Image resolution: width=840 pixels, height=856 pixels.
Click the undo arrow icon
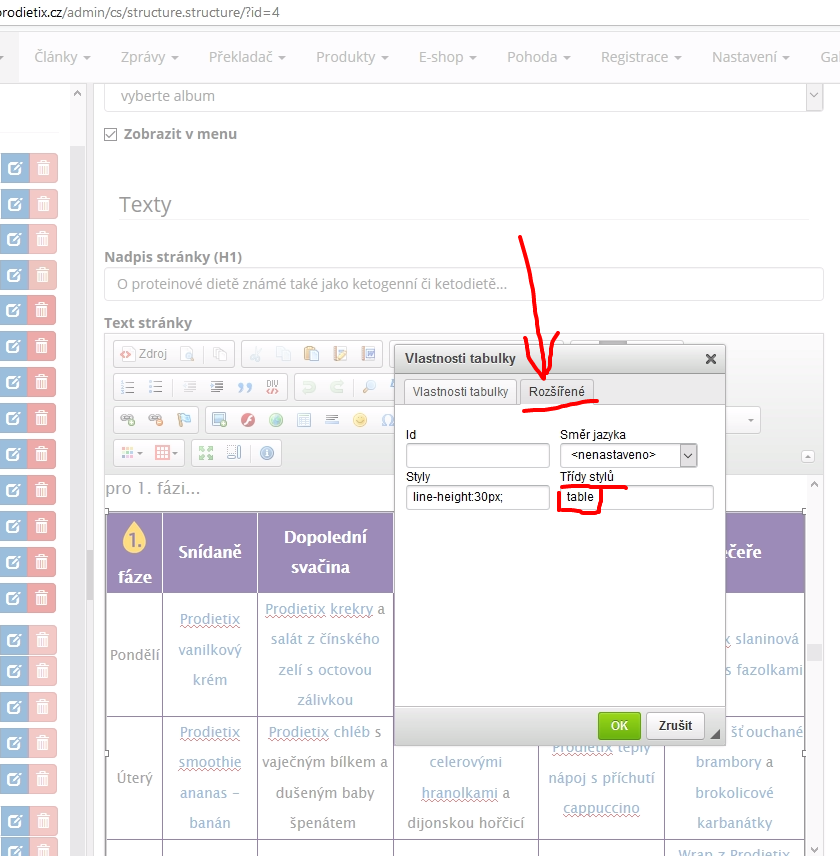[309, 387]
